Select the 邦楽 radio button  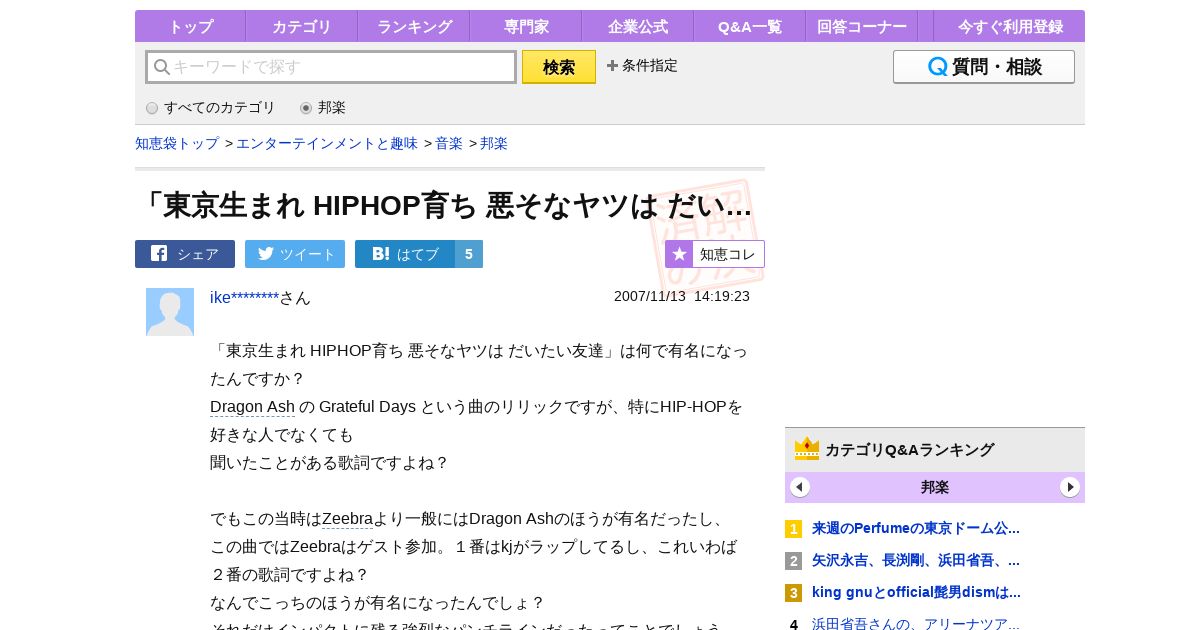pyautogui.click(x=306, y=108)
